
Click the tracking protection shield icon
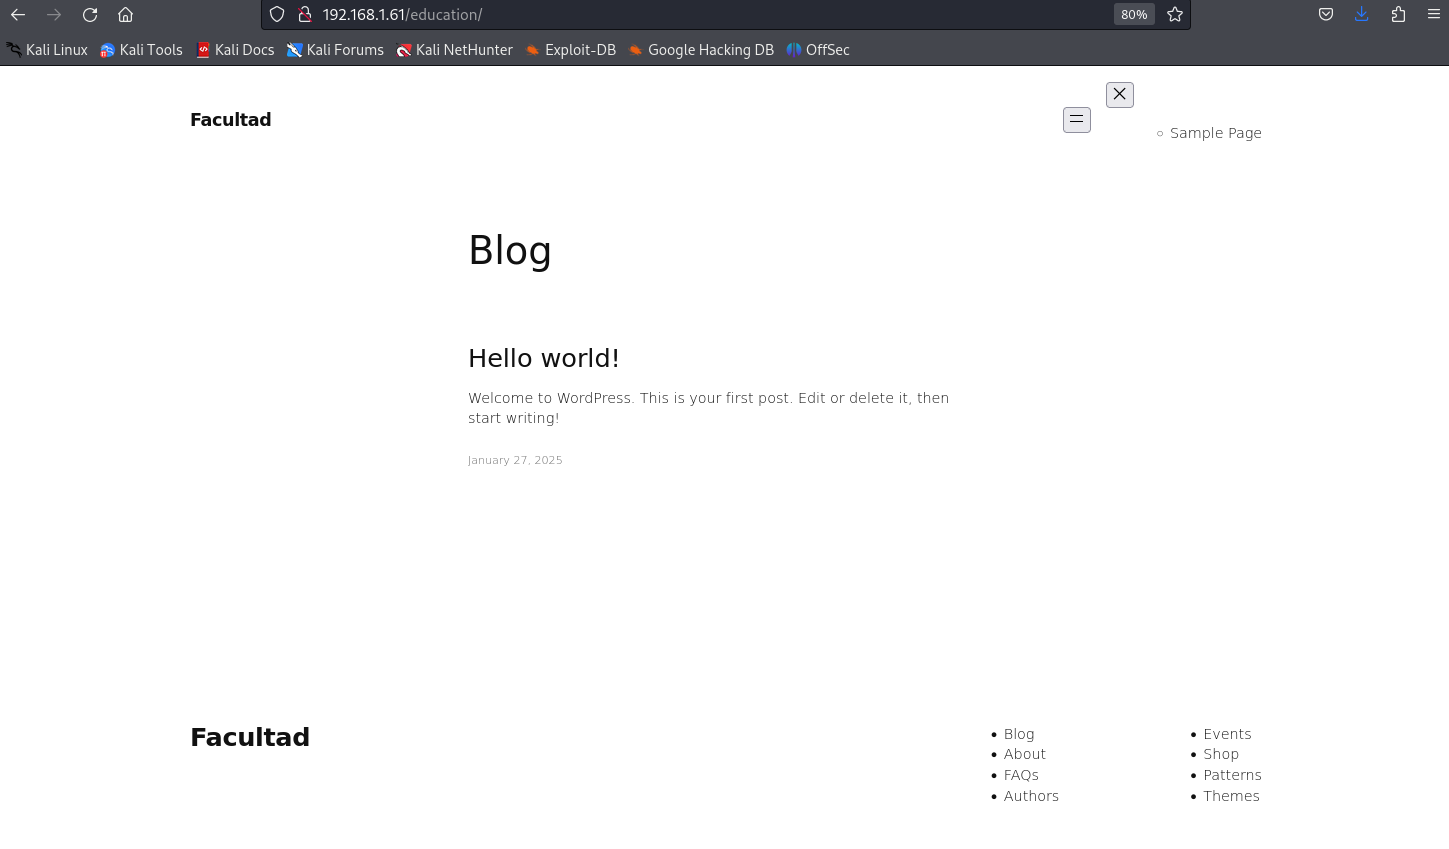click(278, 15)
